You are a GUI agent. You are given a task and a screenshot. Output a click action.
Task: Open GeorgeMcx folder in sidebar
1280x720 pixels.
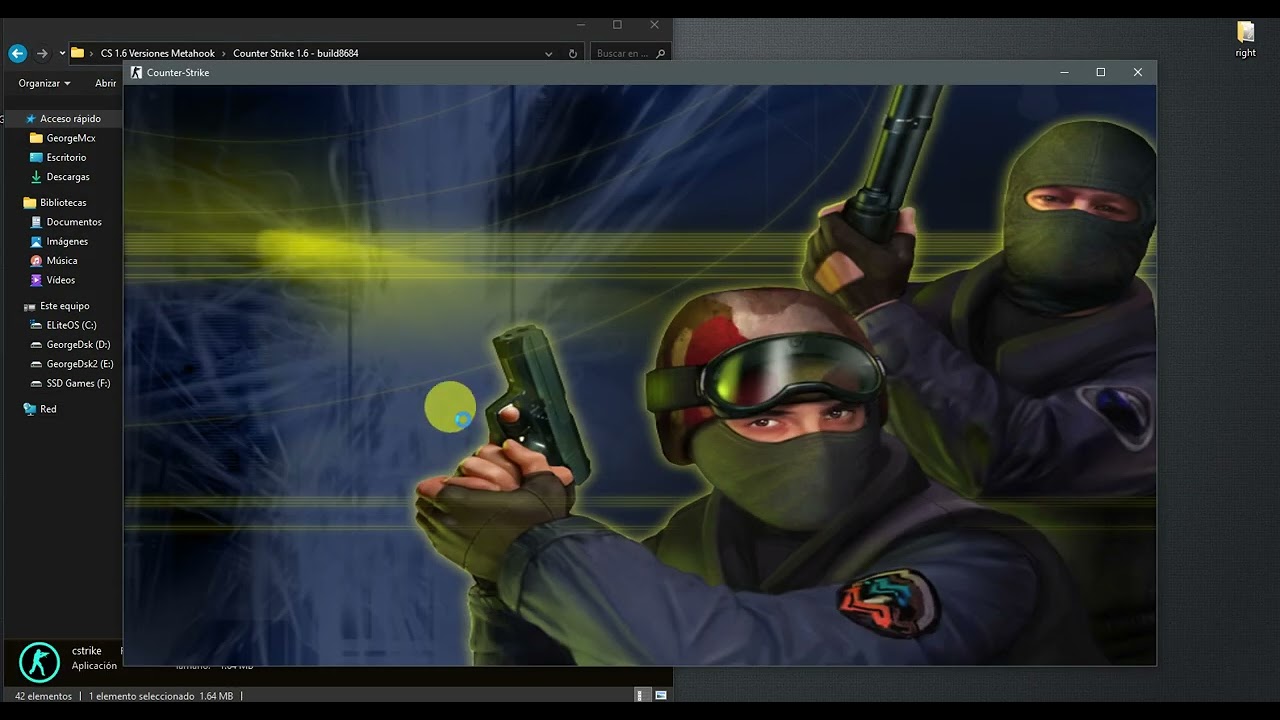point(71,138)
